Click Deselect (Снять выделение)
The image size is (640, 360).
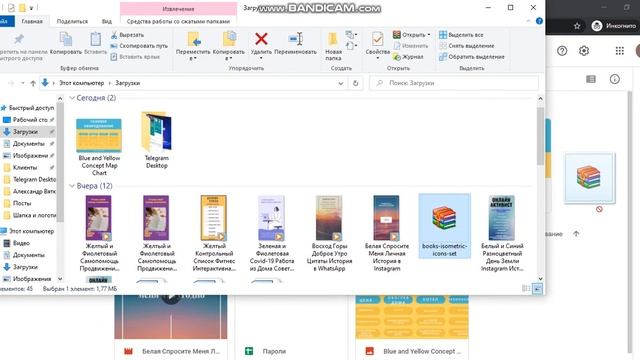(467, 46)
